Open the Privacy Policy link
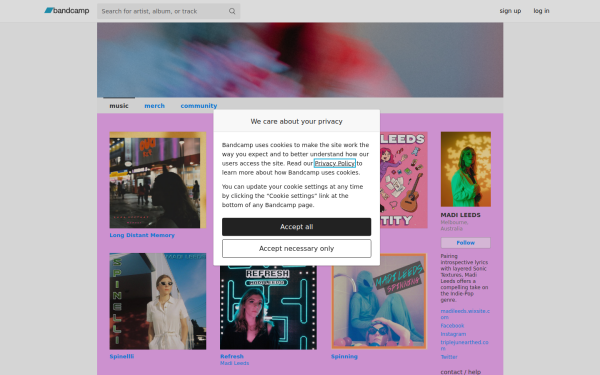Screen dimensions: 600x375 (334, 163)
